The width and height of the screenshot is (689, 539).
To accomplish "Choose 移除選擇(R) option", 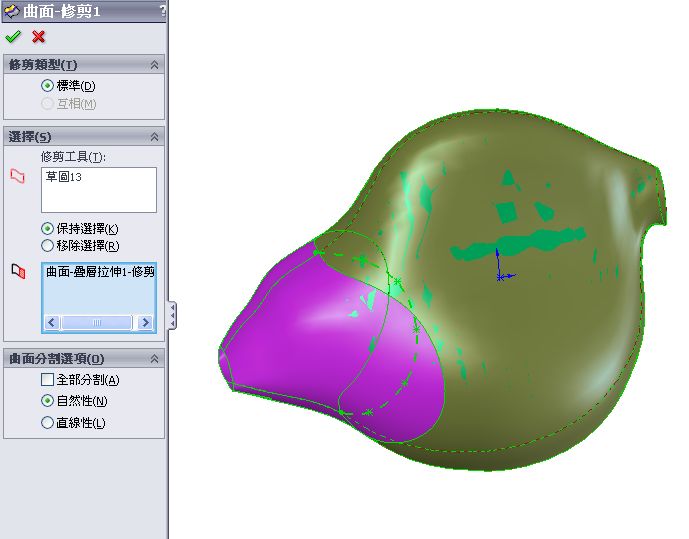I will tap(47, 246).
